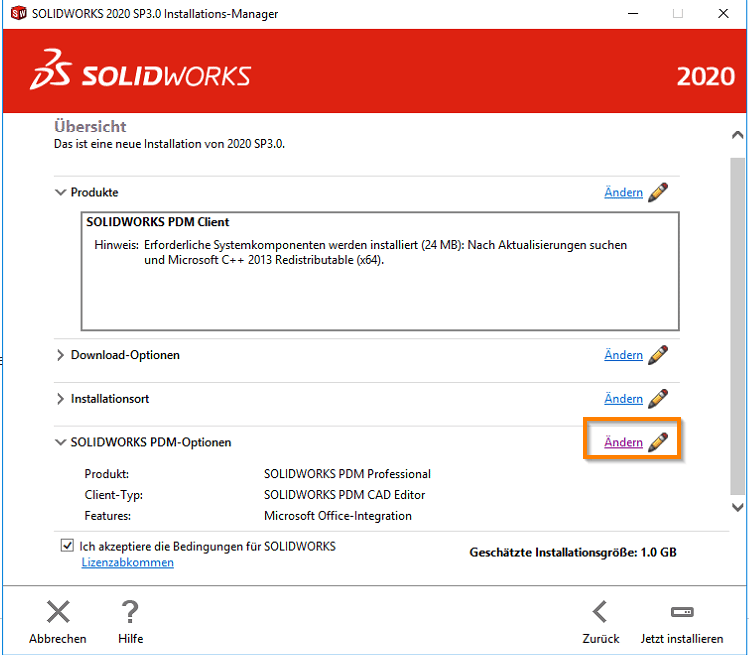Click the pencil icon for Installationsort
The image size is (749, 655).
pos(658,399)
